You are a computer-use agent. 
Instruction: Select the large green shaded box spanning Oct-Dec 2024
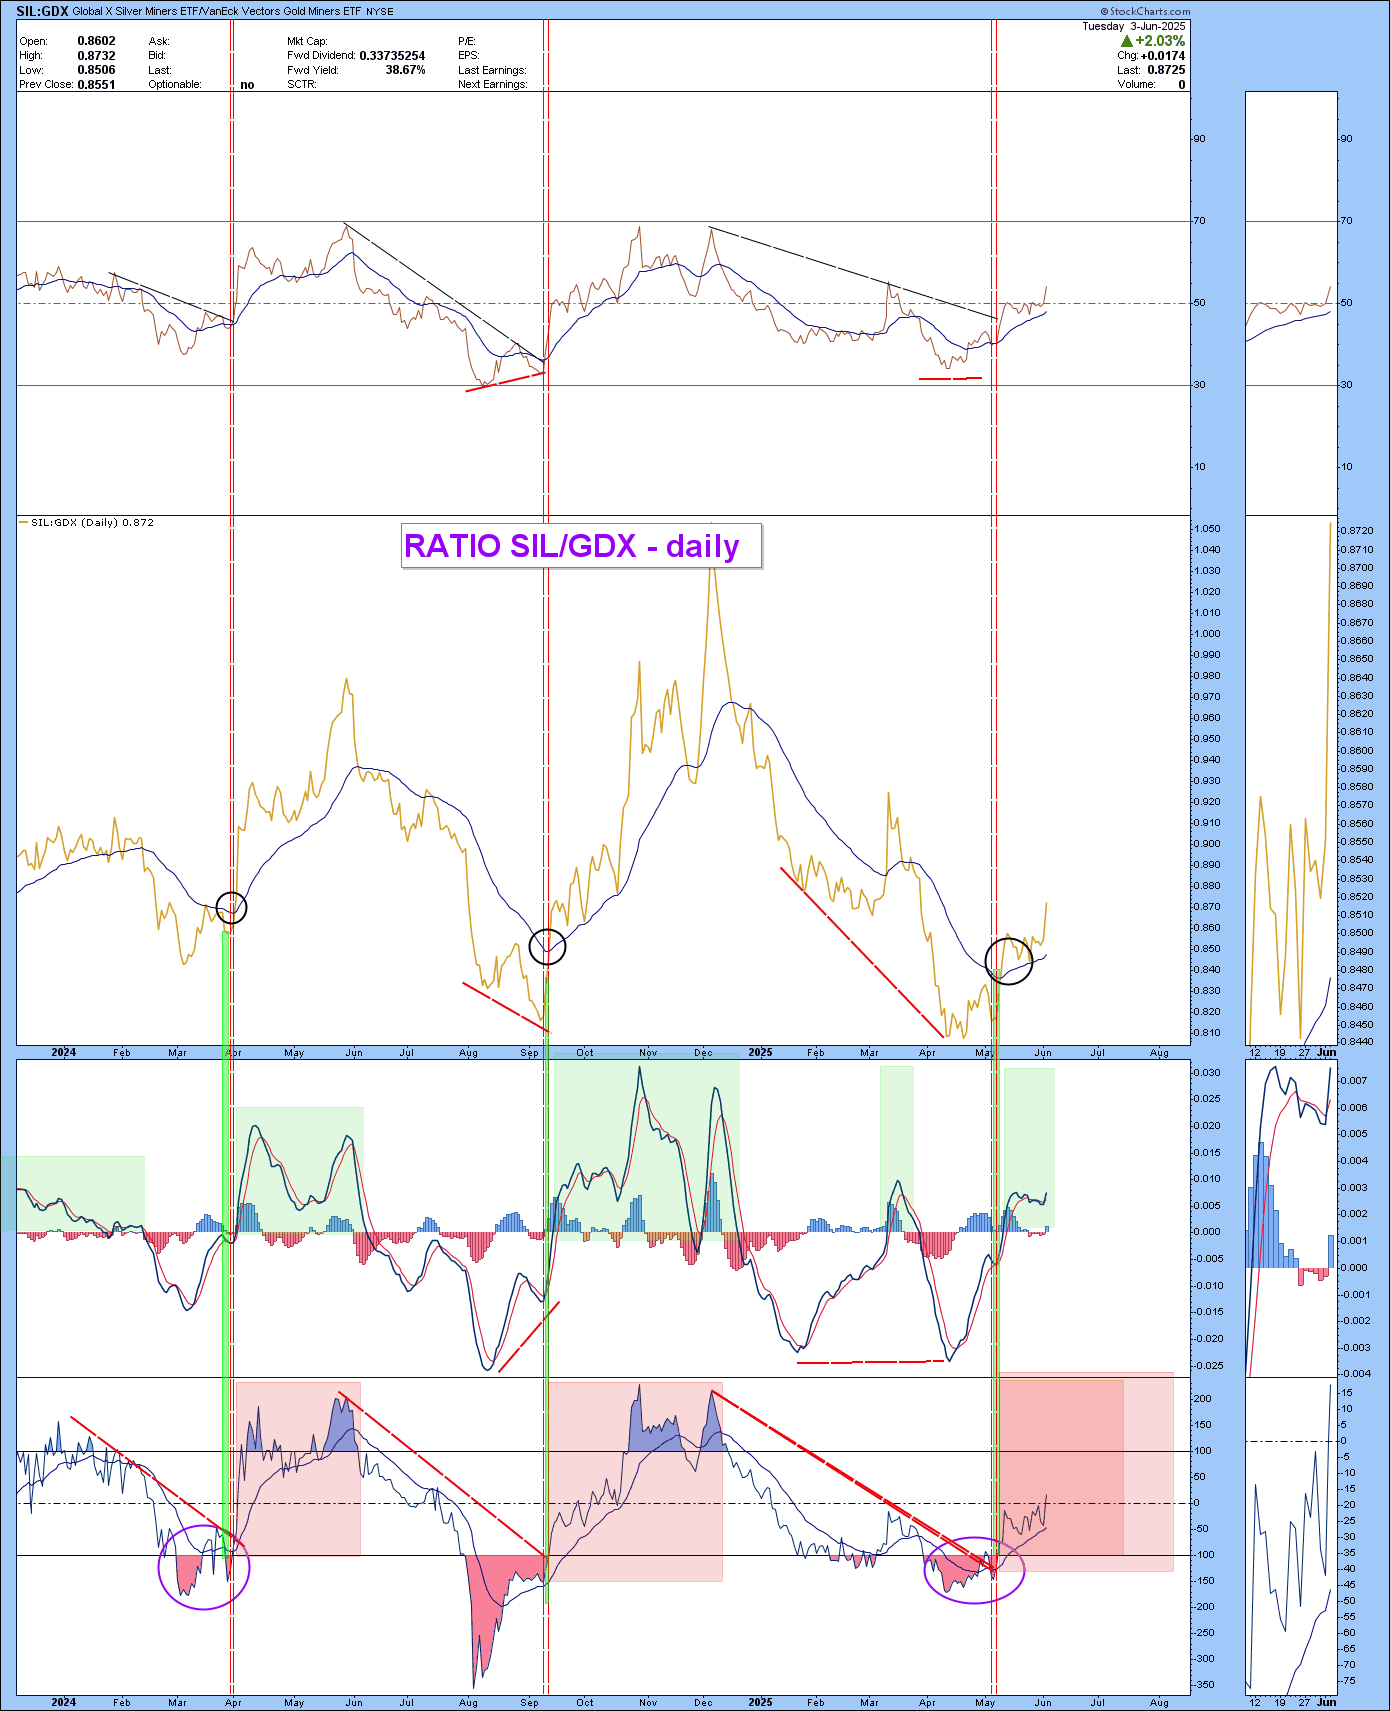646,1150
